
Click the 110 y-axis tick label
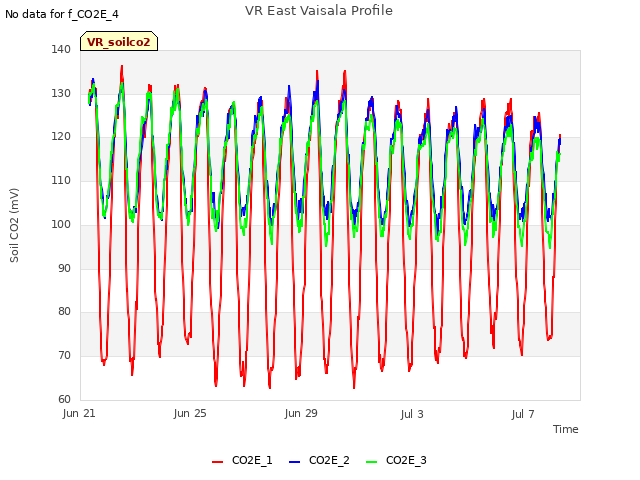(61, 180)
